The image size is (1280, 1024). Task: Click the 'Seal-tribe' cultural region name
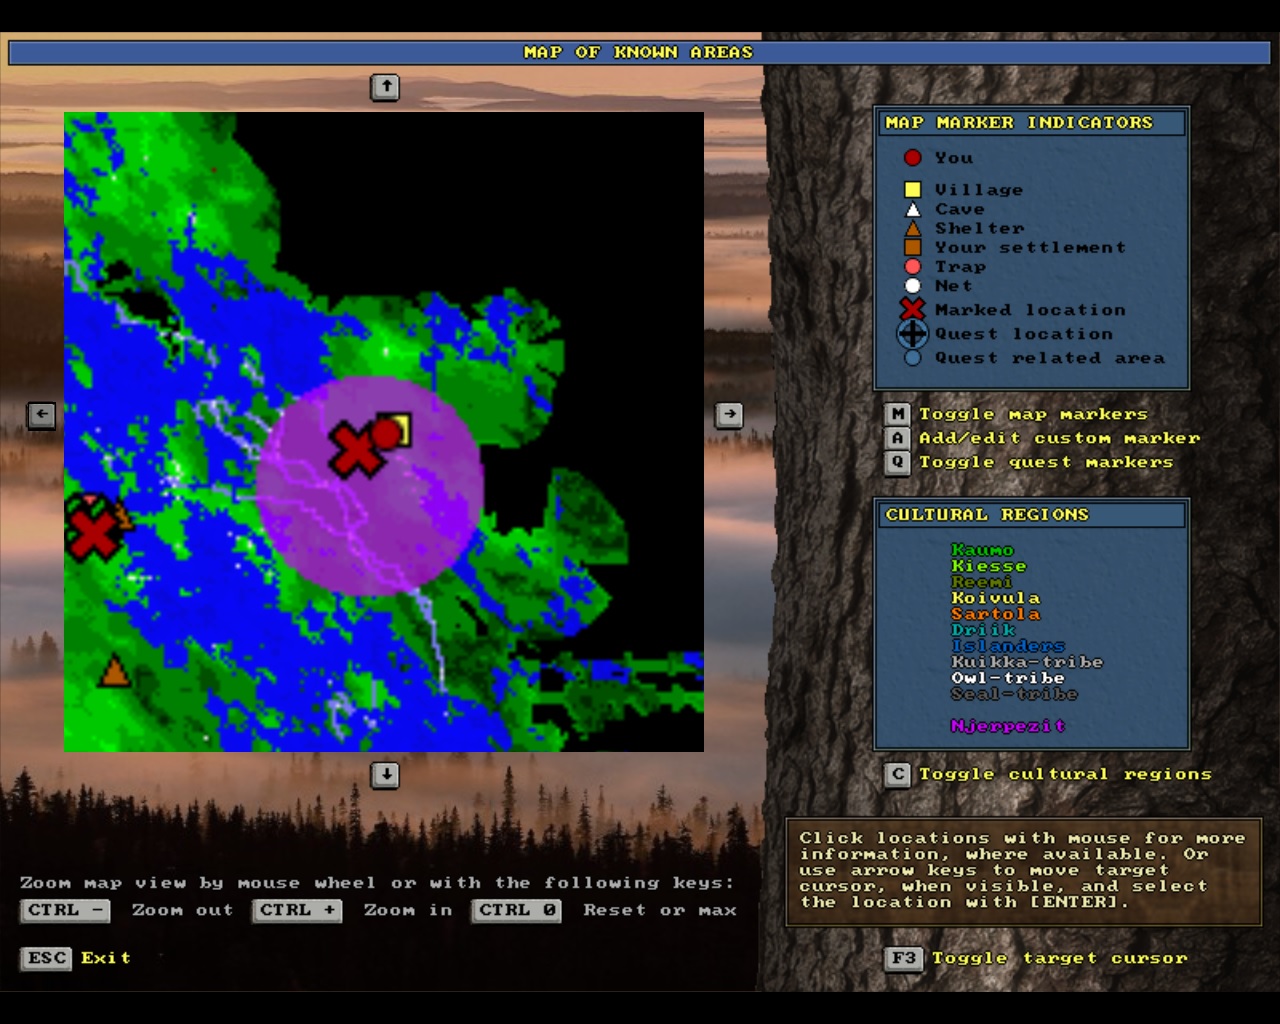click(x=1014, y=694)
